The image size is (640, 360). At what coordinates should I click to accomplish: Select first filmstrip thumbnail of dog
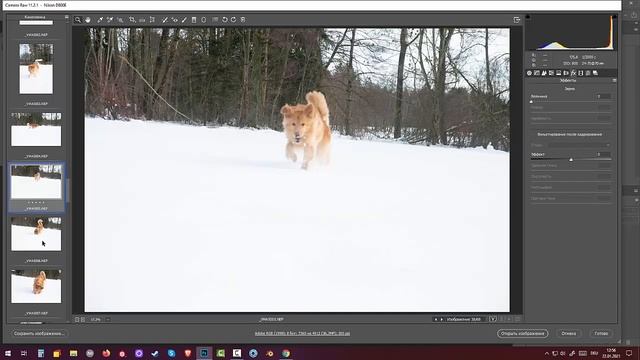pos(36,69)
